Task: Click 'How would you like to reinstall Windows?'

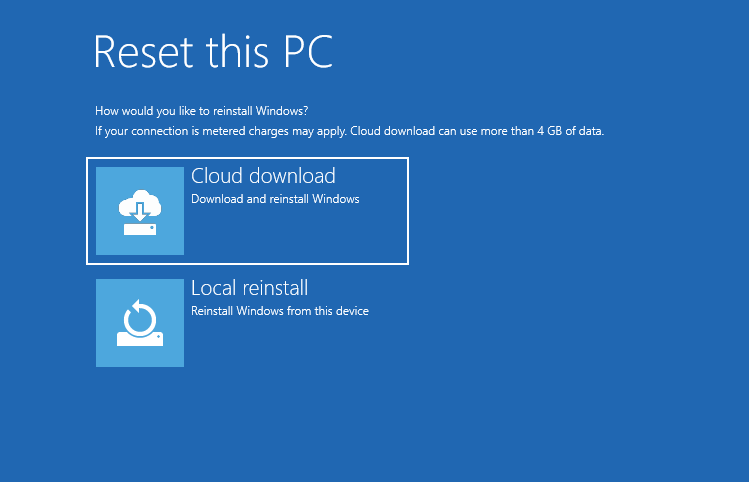Action: pos(202,111)
